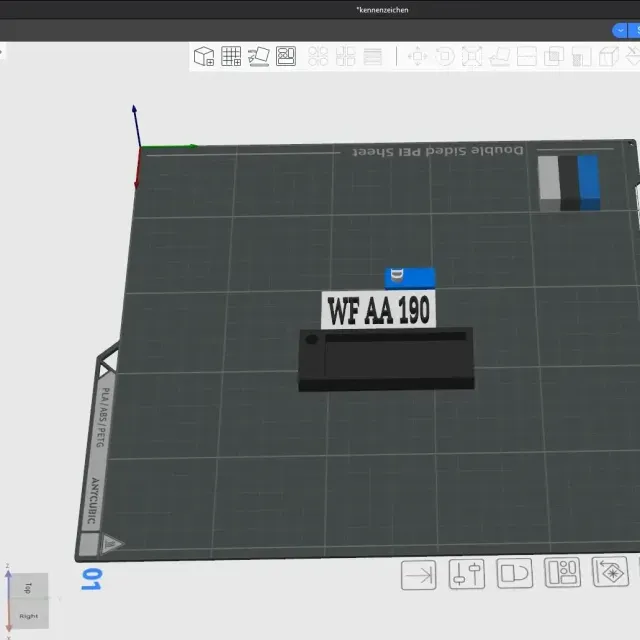This screenshot has width=640, height=640.
Task: Click the *kennenzeichen window title
Action: click(382, 10)
